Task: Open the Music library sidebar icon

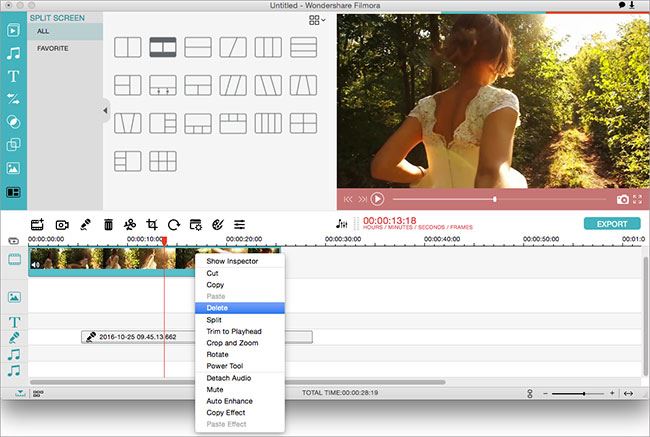Action: (13, 53)
